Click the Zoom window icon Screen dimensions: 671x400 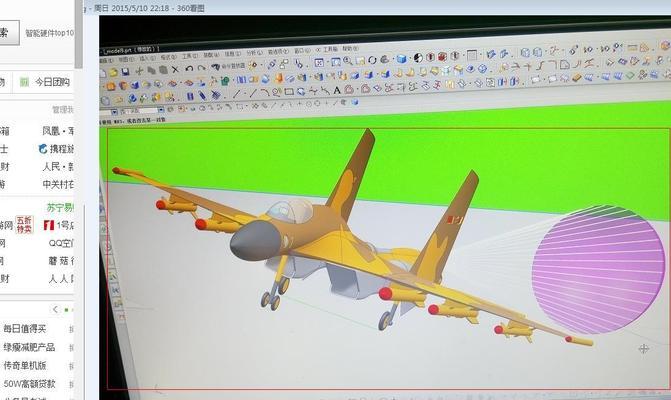(x=336, y=62)
